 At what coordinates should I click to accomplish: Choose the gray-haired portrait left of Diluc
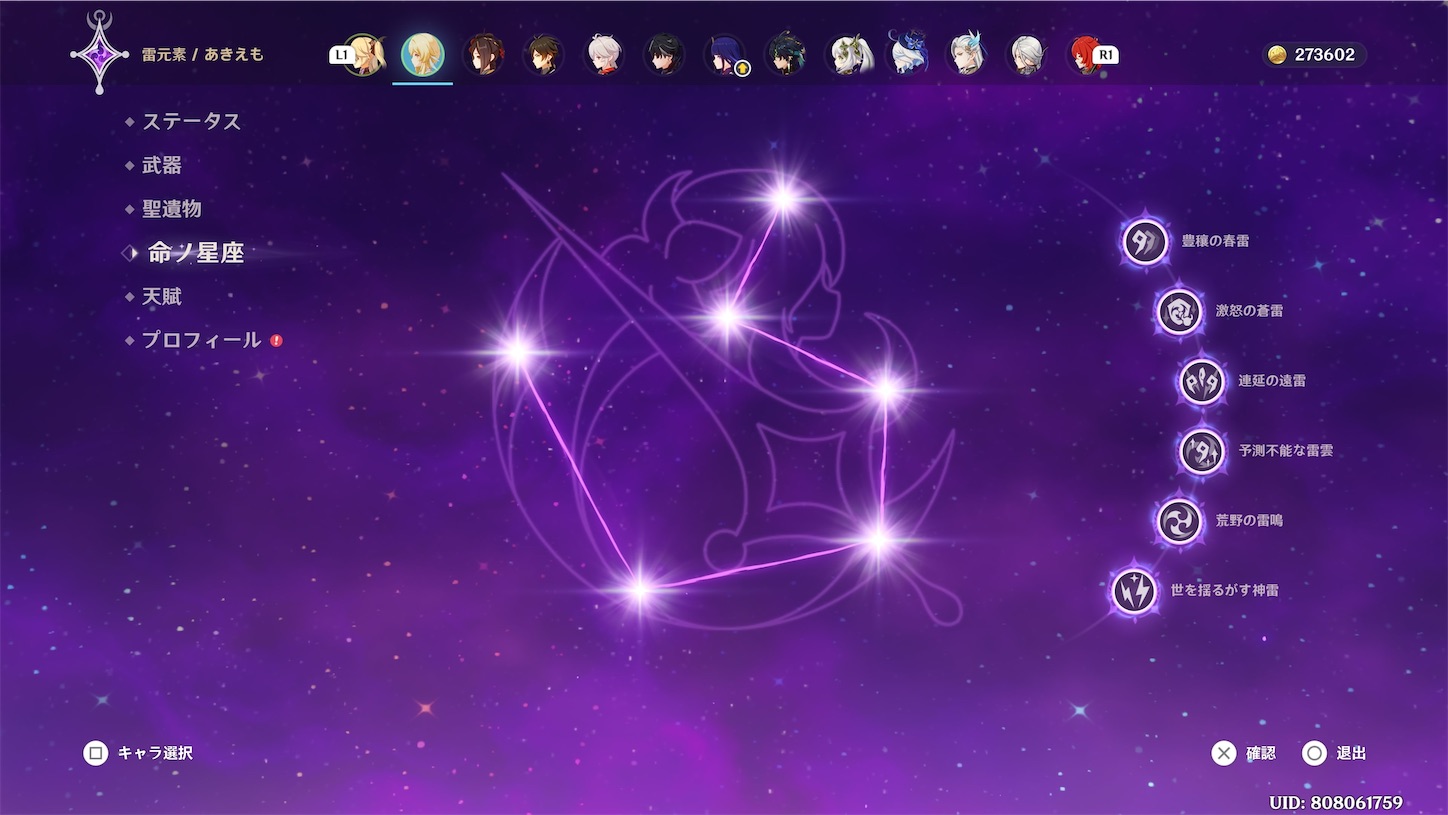pyautogui.click(x=1027, y=54)
